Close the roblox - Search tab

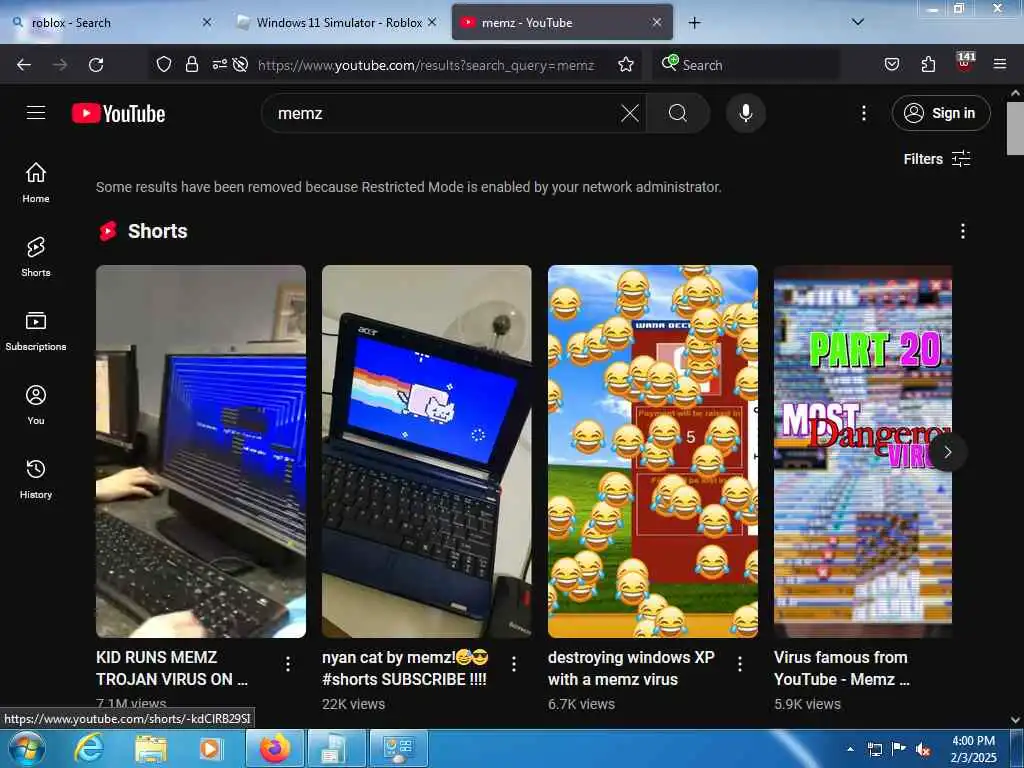point(207,22)
